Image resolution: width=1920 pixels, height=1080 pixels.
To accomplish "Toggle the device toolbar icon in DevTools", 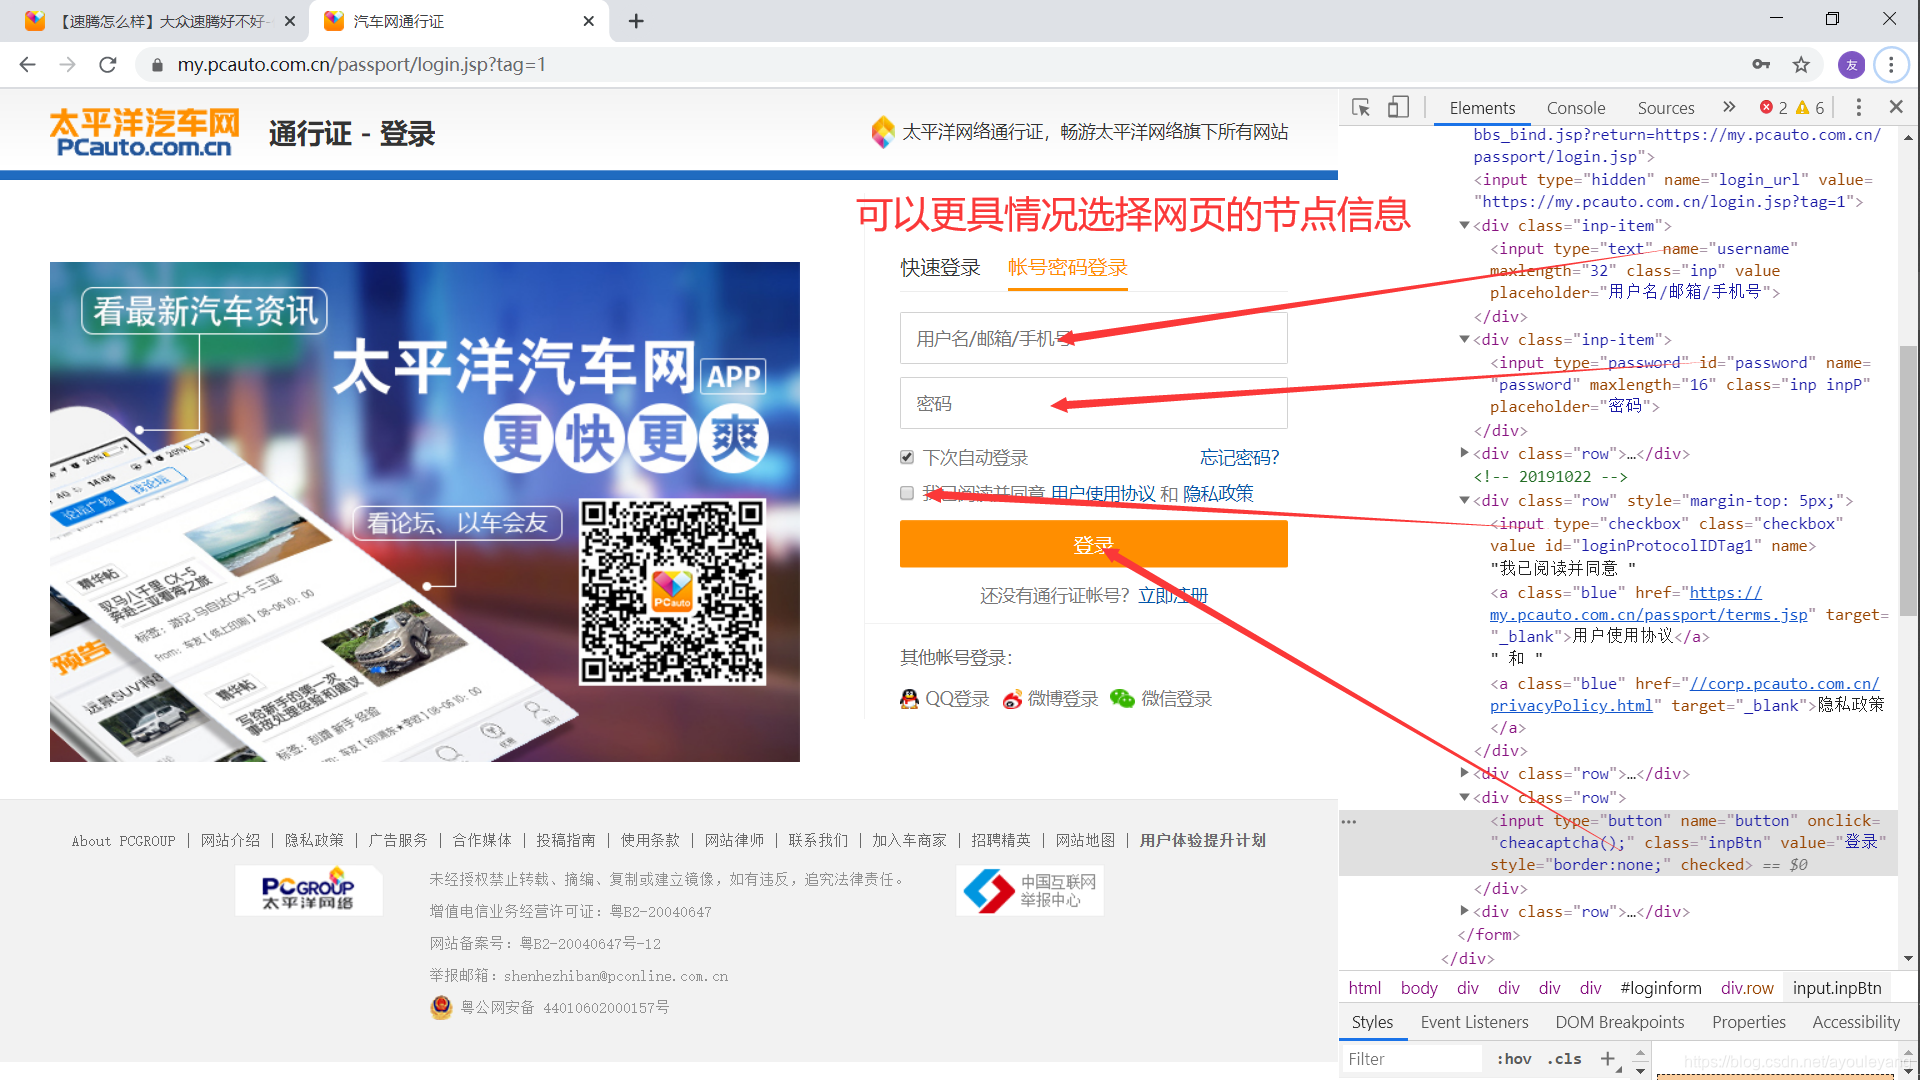I will coord(1398,107).
